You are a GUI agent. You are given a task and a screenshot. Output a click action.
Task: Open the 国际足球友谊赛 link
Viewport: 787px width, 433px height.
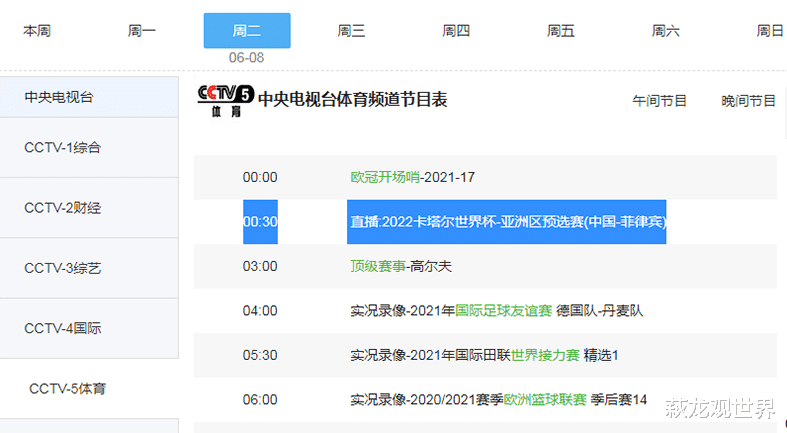tap(503, 311)
